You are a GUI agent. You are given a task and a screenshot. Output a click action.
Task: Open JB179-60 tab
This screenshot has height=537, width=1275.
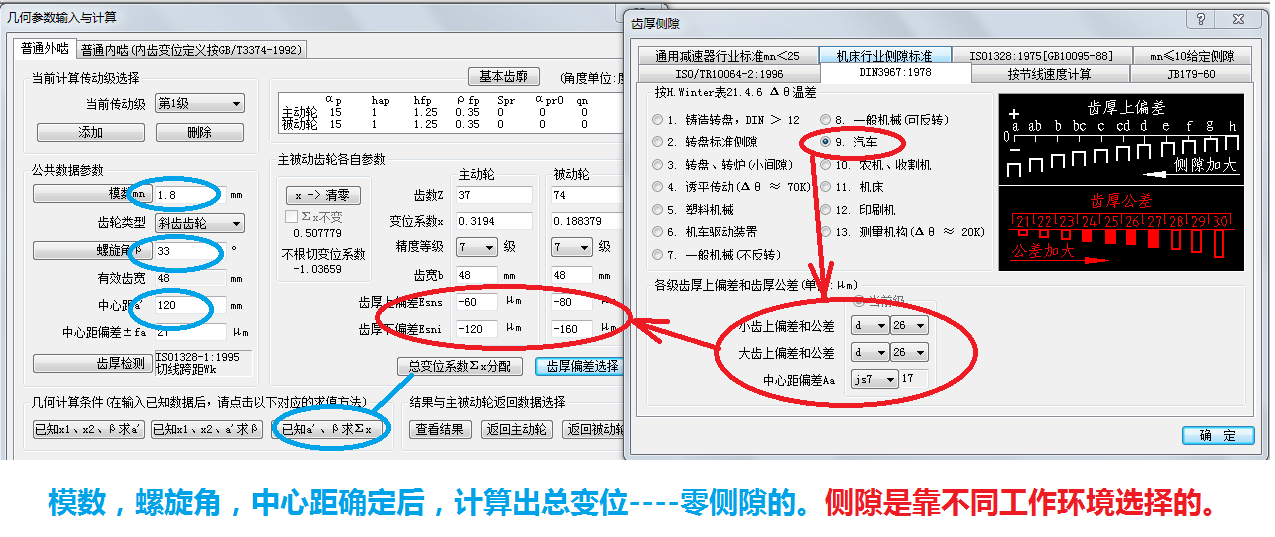coord(1190,74)
